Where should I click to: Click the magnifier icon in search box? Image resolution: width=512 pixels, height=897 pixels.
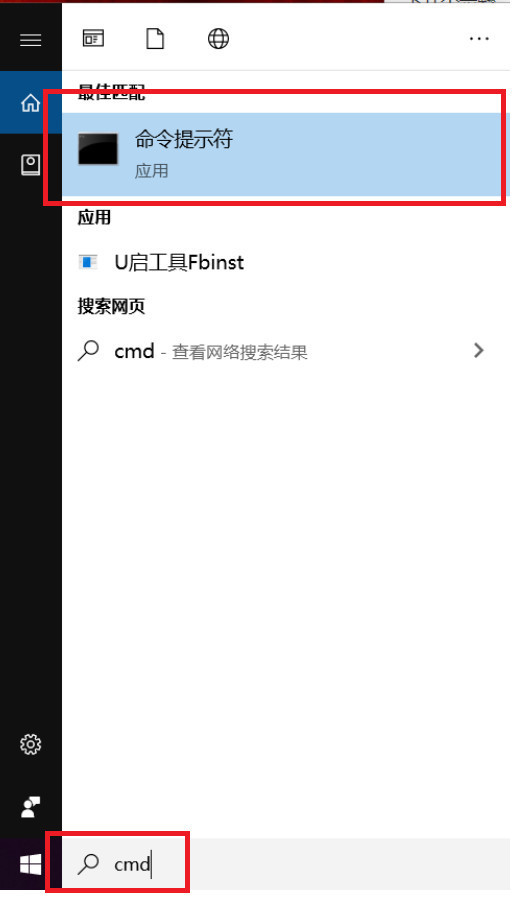(x=88, y=864)
